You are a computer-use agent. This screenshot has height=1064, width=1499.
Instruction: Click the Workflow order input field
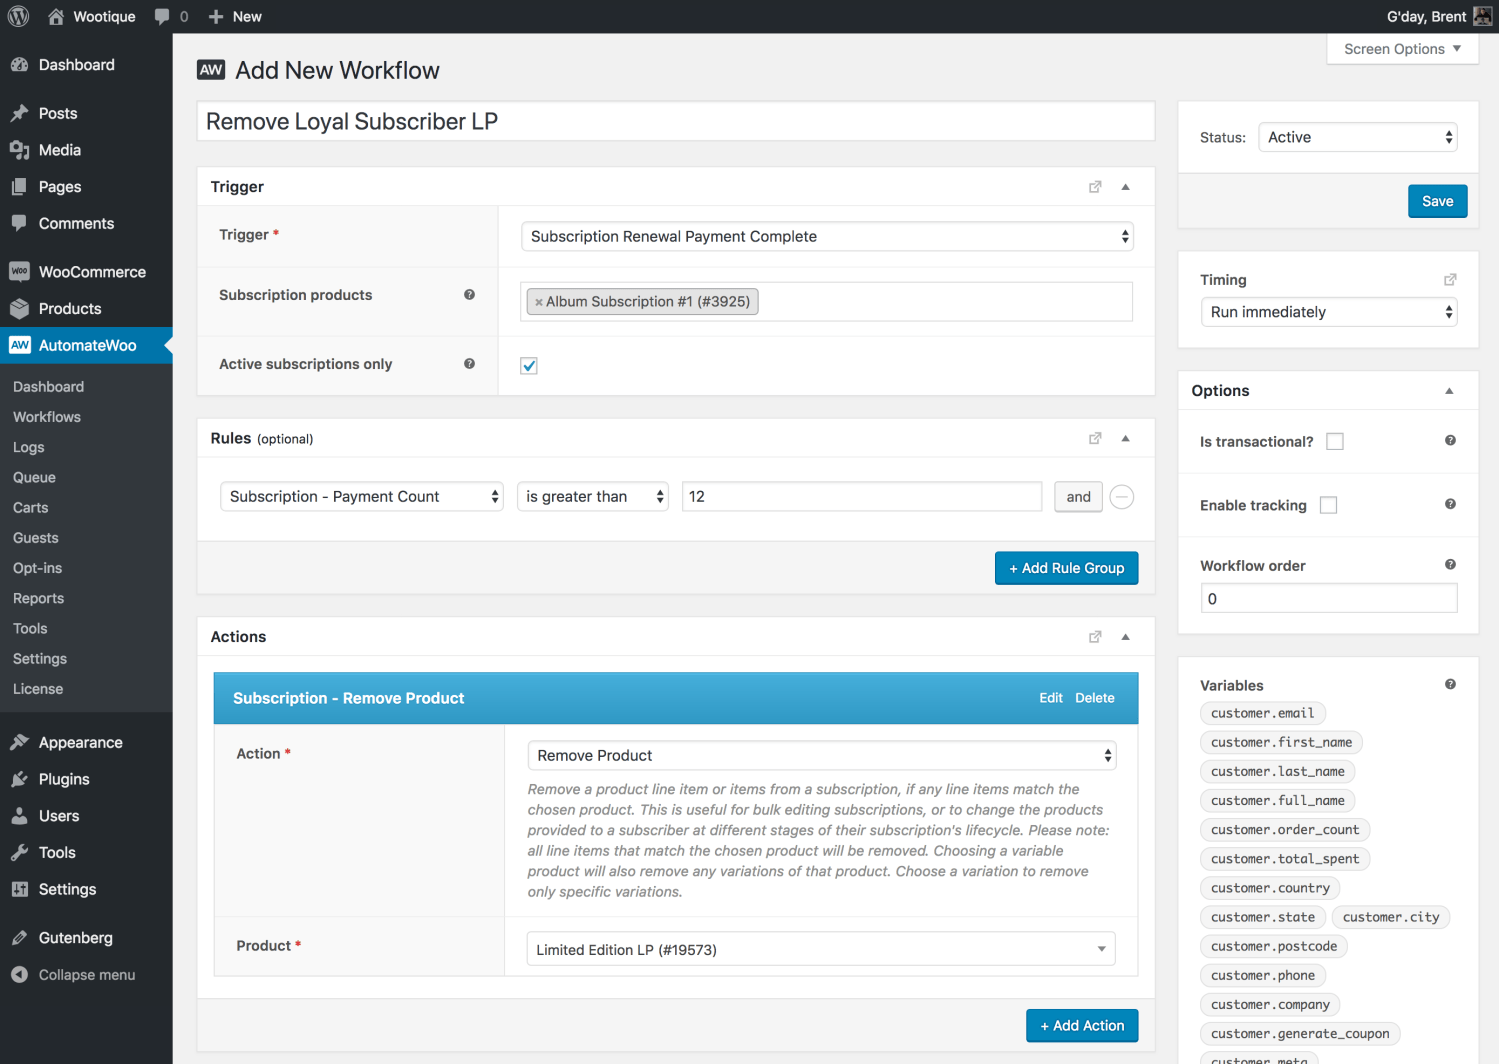[1329, 599]
